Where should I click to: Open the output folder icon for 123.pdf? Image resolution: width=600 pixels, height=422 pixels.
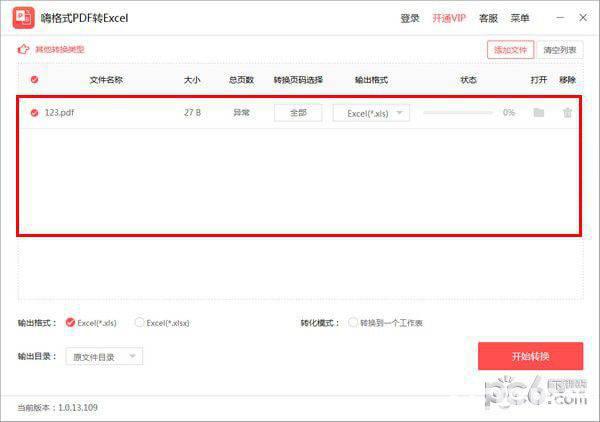coord(539,112)
